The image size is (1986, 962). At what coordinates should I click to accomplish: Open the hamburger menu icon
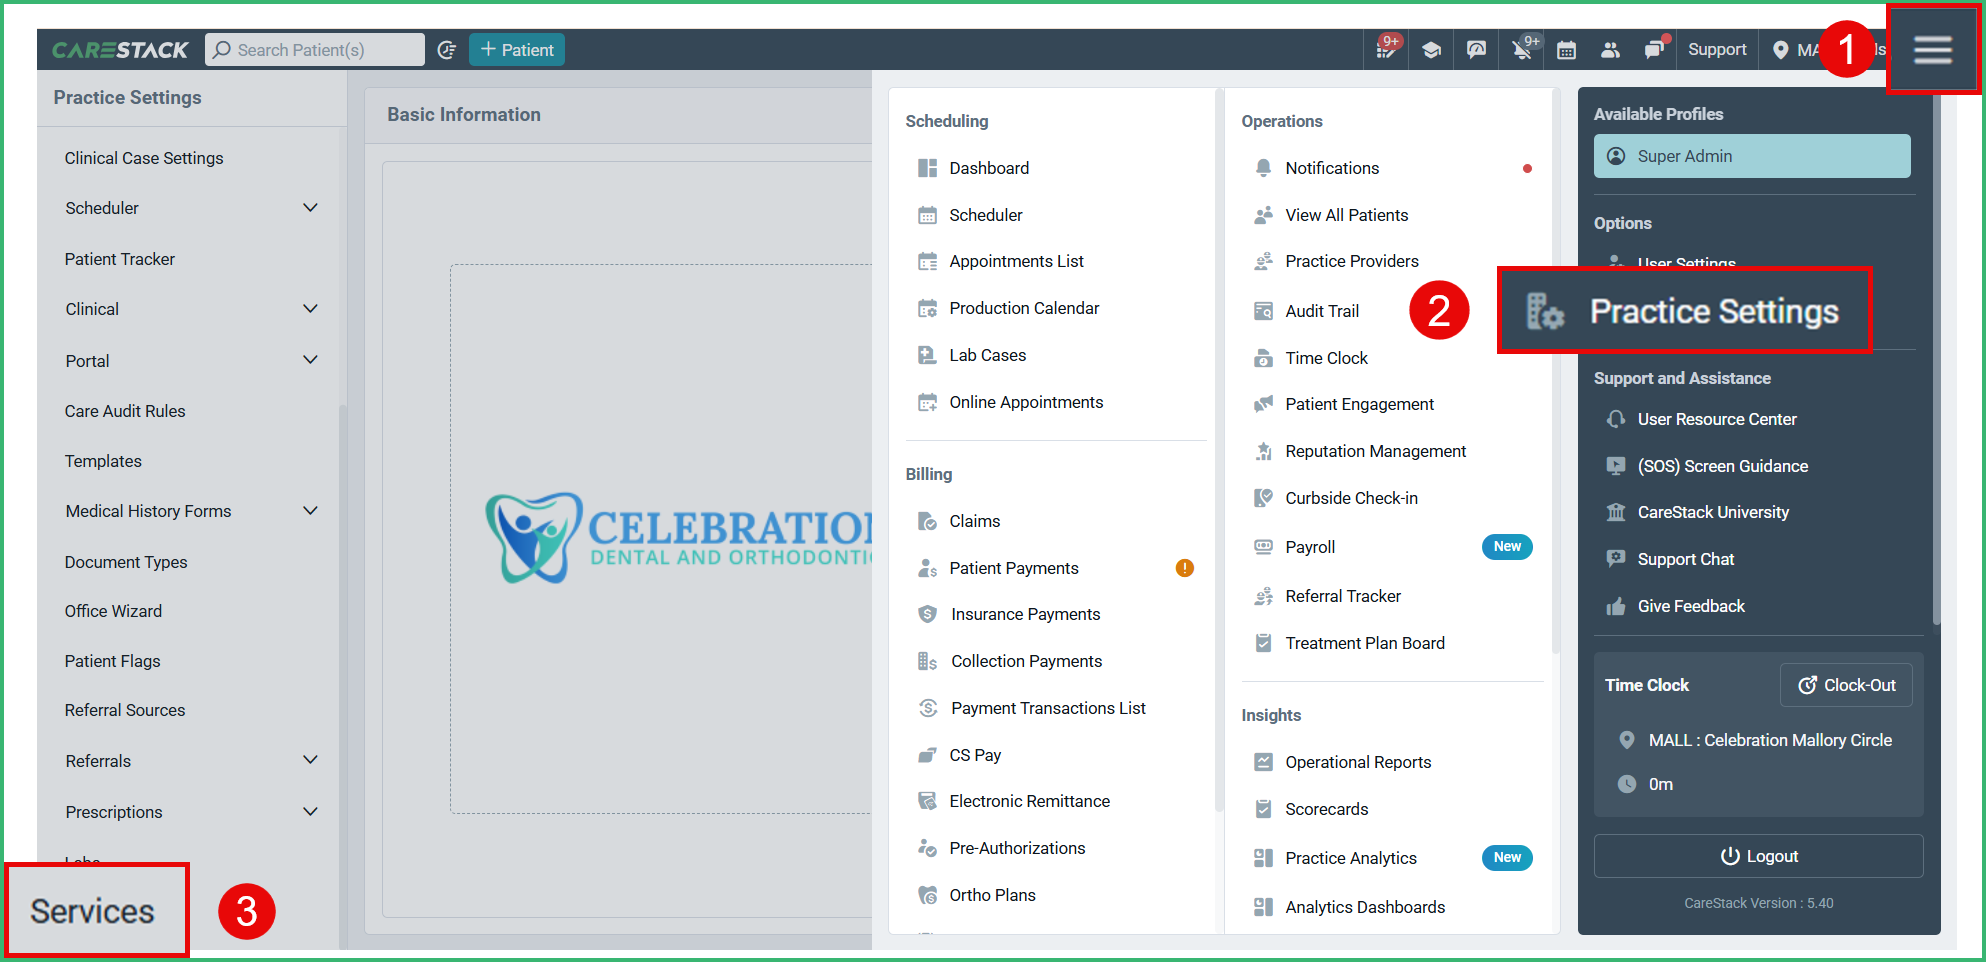1932,49
